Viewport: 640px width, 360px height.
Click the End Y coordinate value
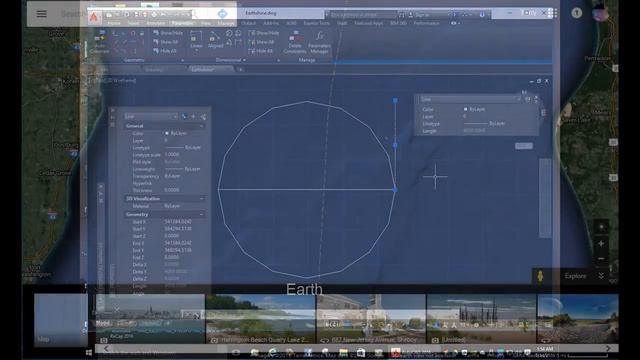coord(178,250)
